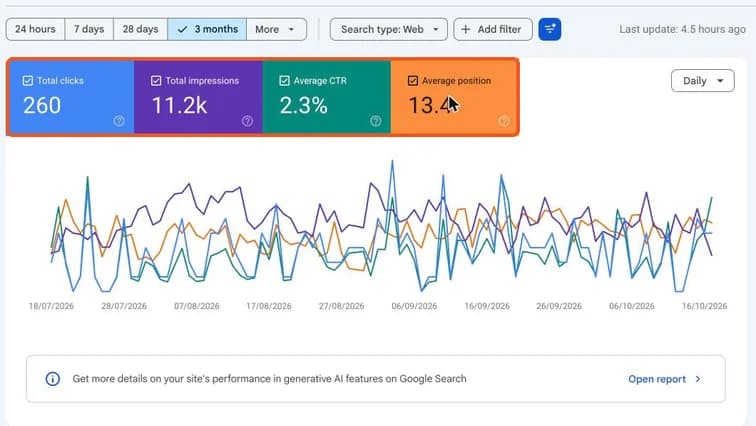The height and width of the screenshot is (426, 756).
Task: Select the 24 hours date range
Action: [x=35, y=29]
